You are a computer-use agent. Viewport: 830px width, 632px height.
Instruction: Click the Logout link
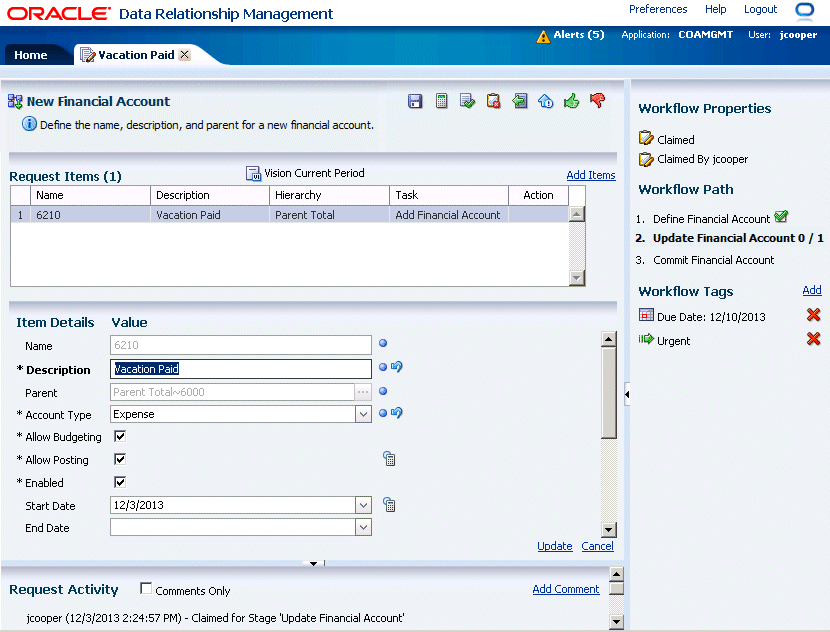coord(760,10)
